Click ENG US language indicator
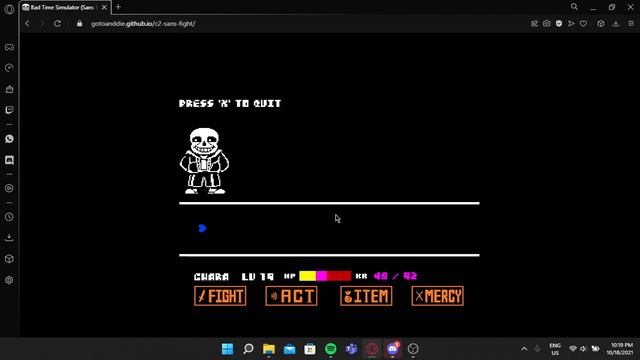The width and height of the screenshot is (640, 360). [x=555, y=349]
